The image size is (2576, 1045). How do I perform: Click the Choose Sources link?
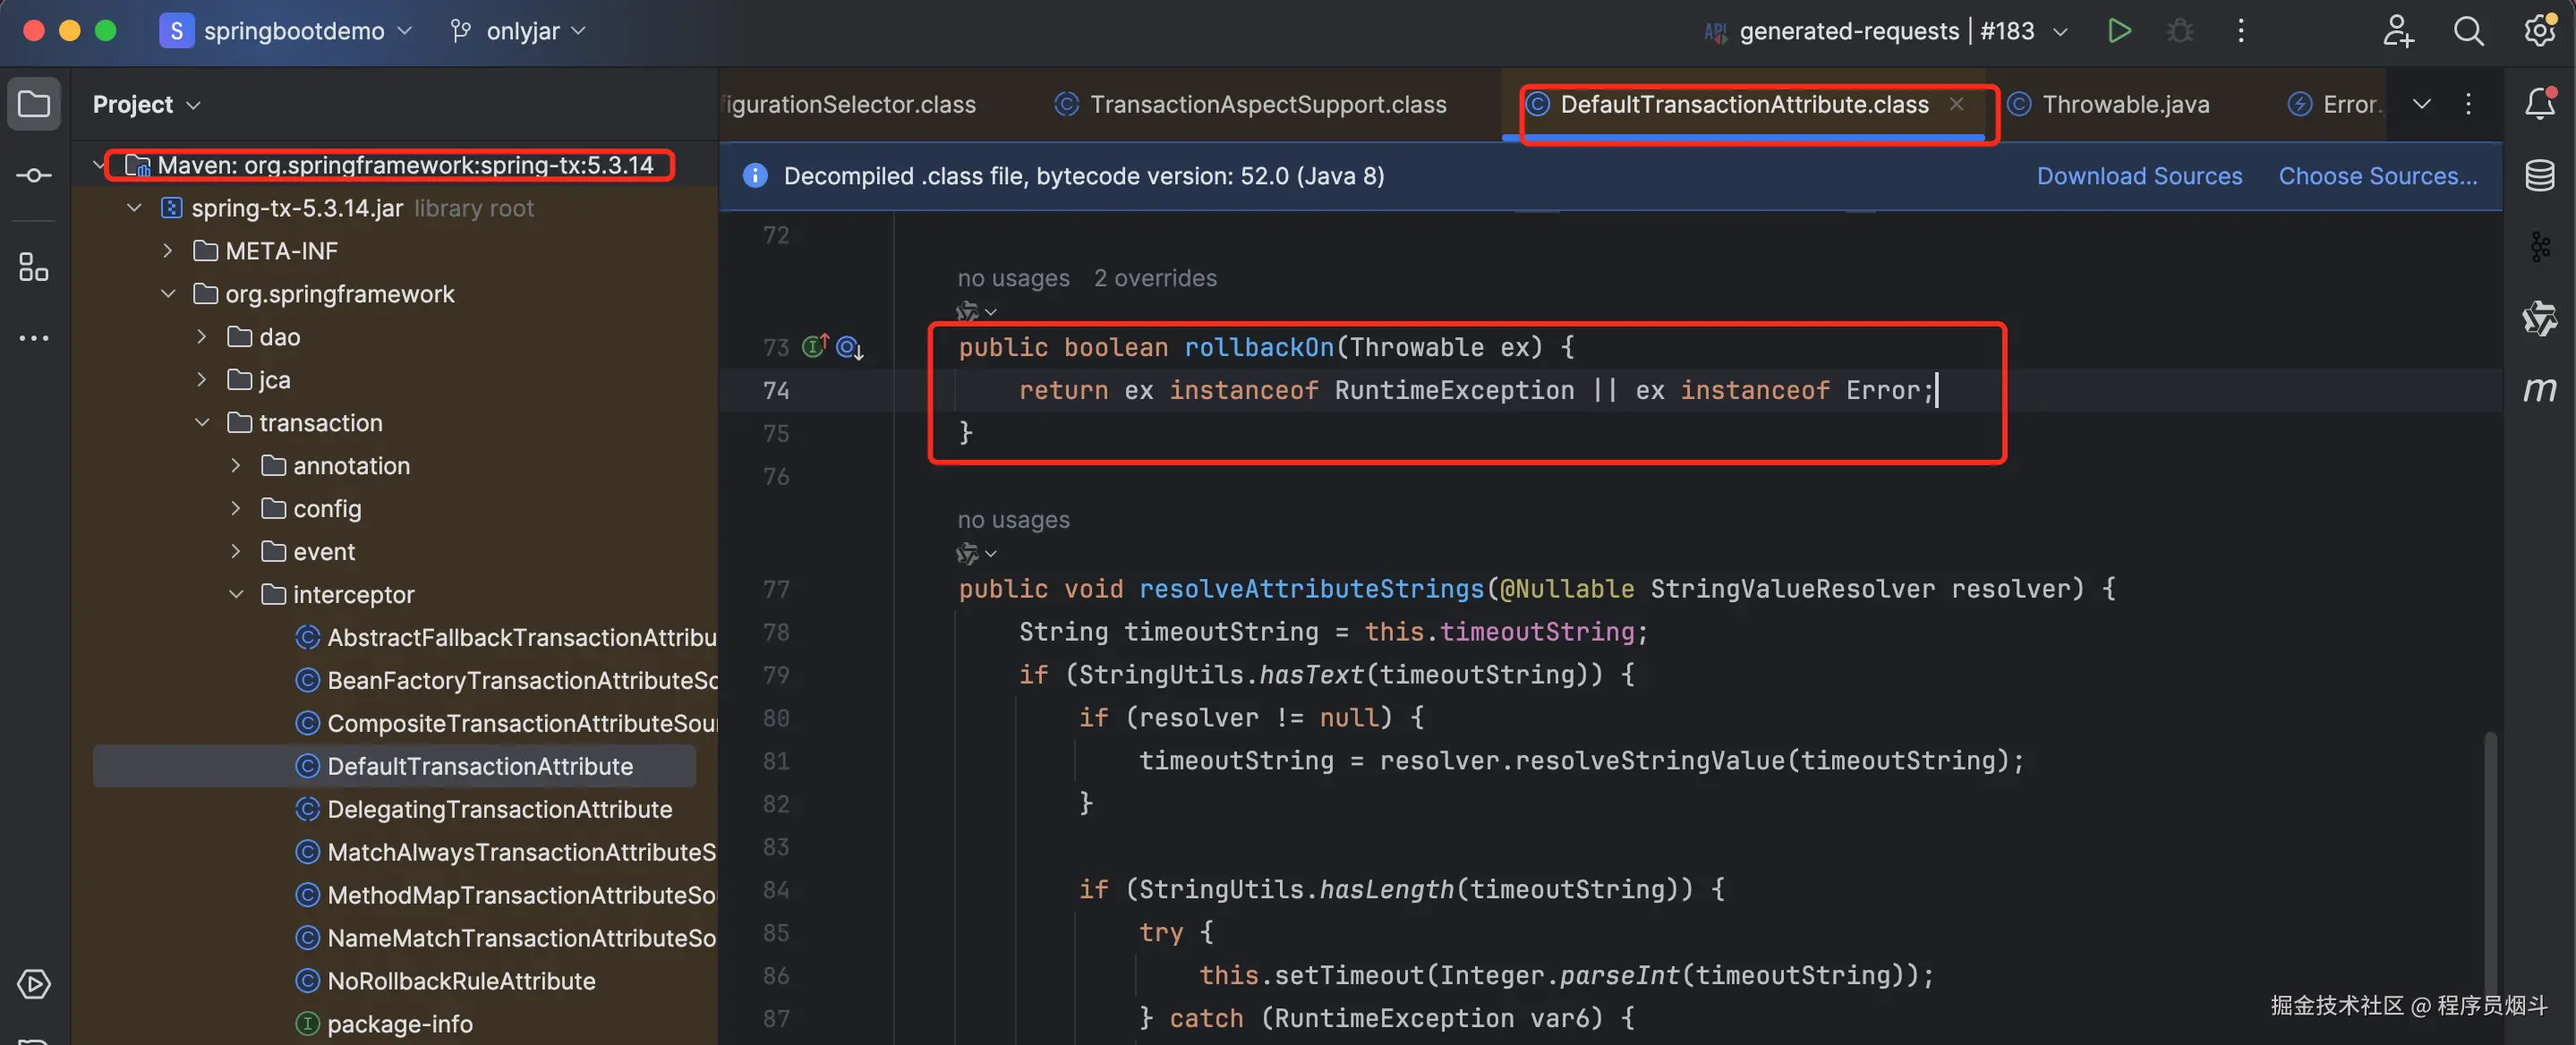click(x=2377, y=176)
